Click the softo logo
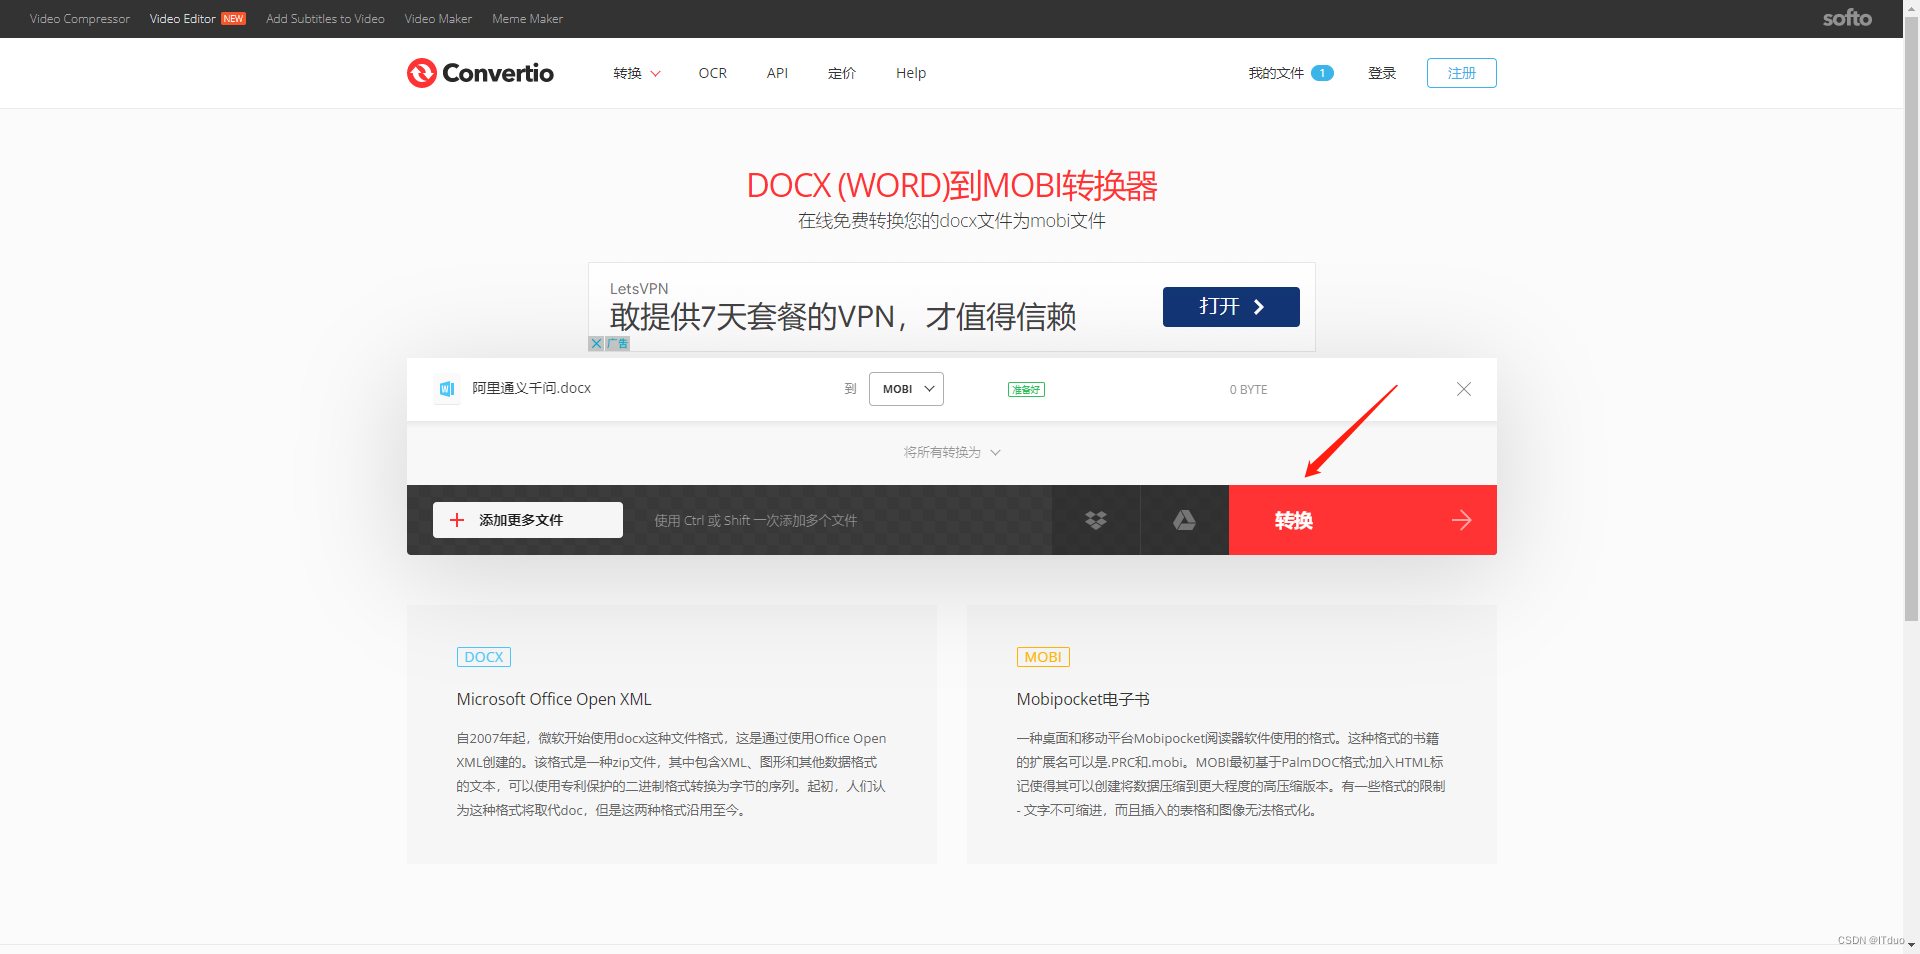 pyautogui.click(x=1847, y=18)
